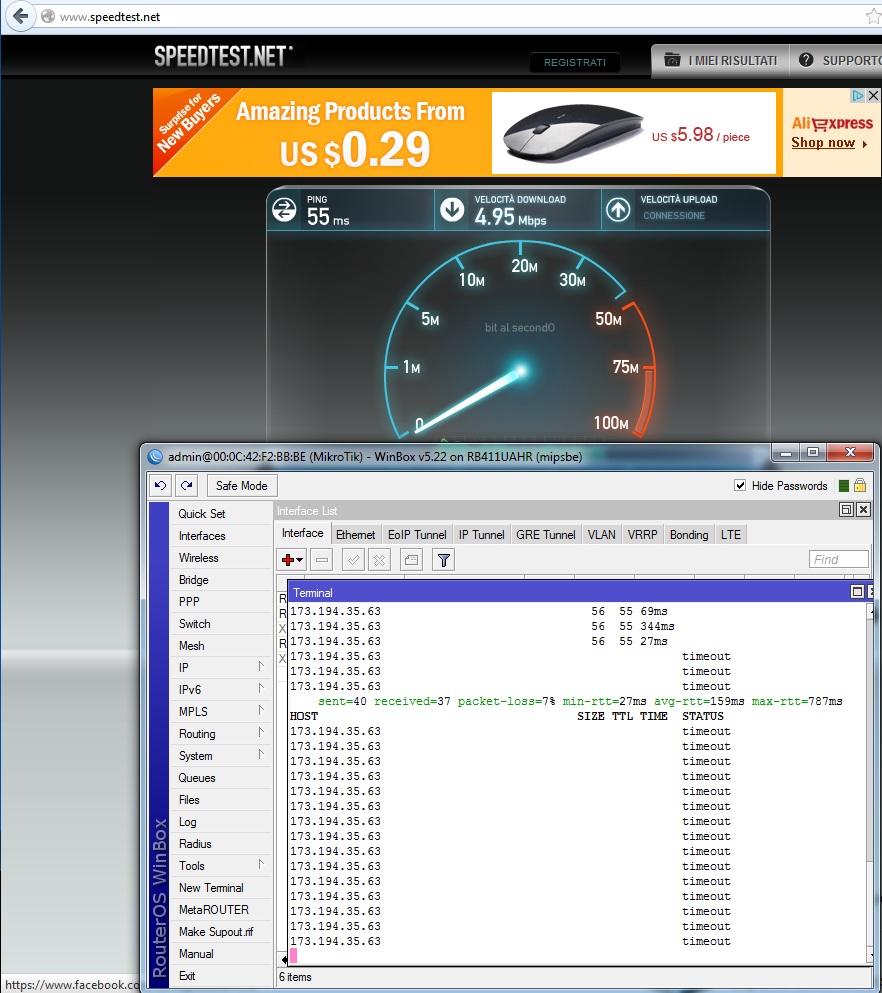The width and height of the screenshot is (882, 993).
Task: Click the upload arrow circle icon
Action: coord(619,210)
